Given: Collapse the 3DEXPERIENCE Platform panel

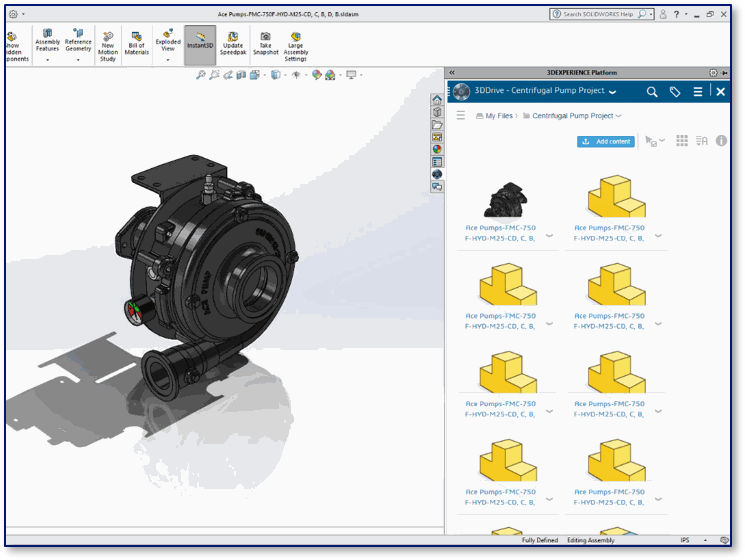Looking at the screenshot, I should [452, 73].
